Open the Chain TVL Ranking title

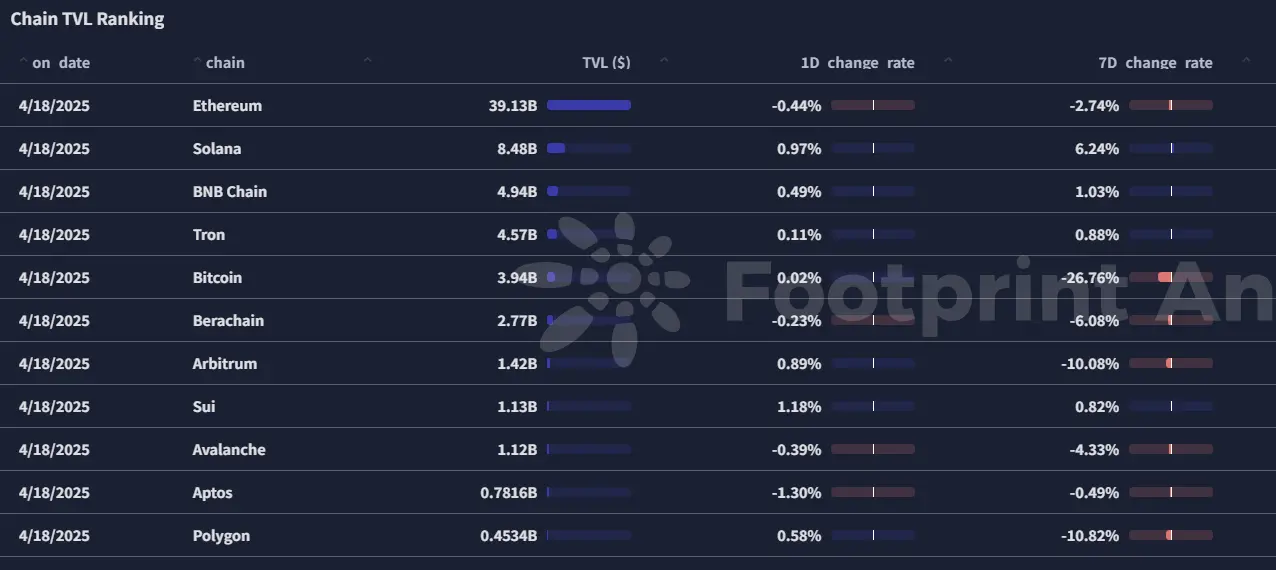click(x=87, y=19)
